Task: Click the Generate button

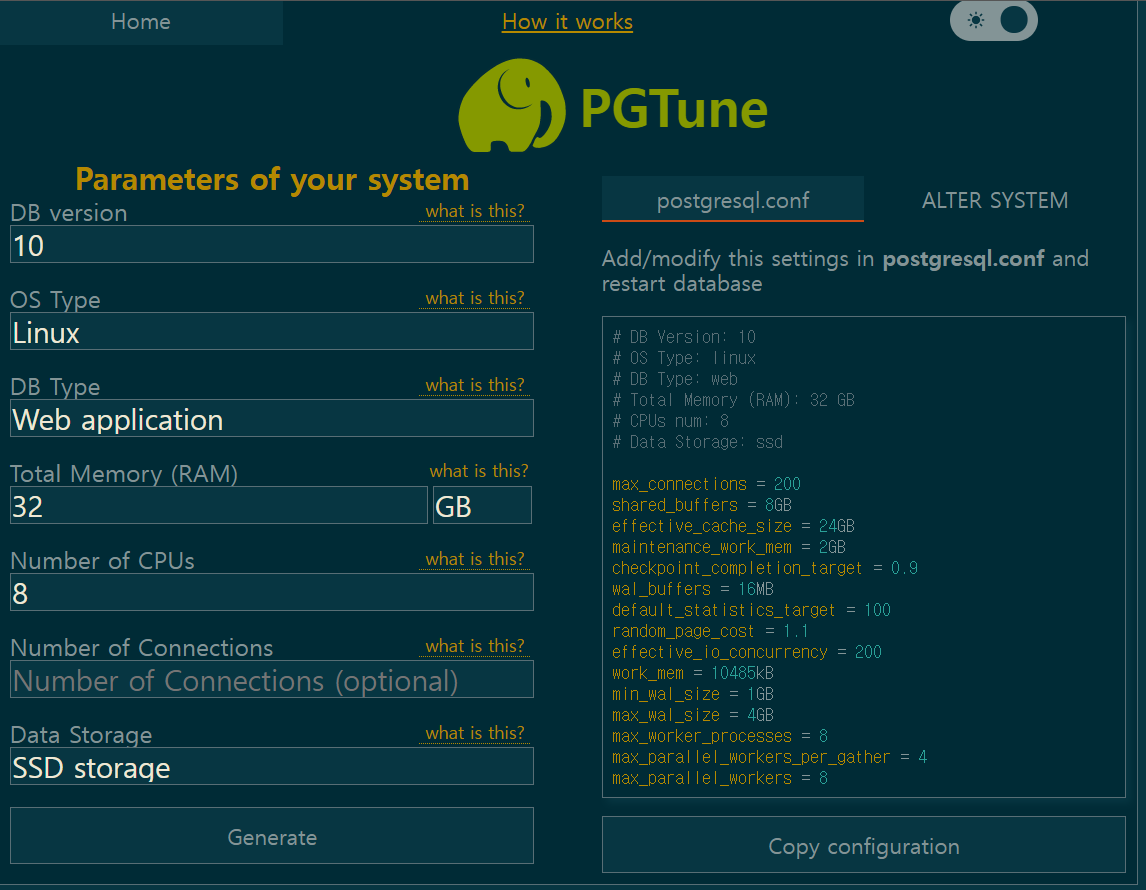Action: (x=272, y=836)
